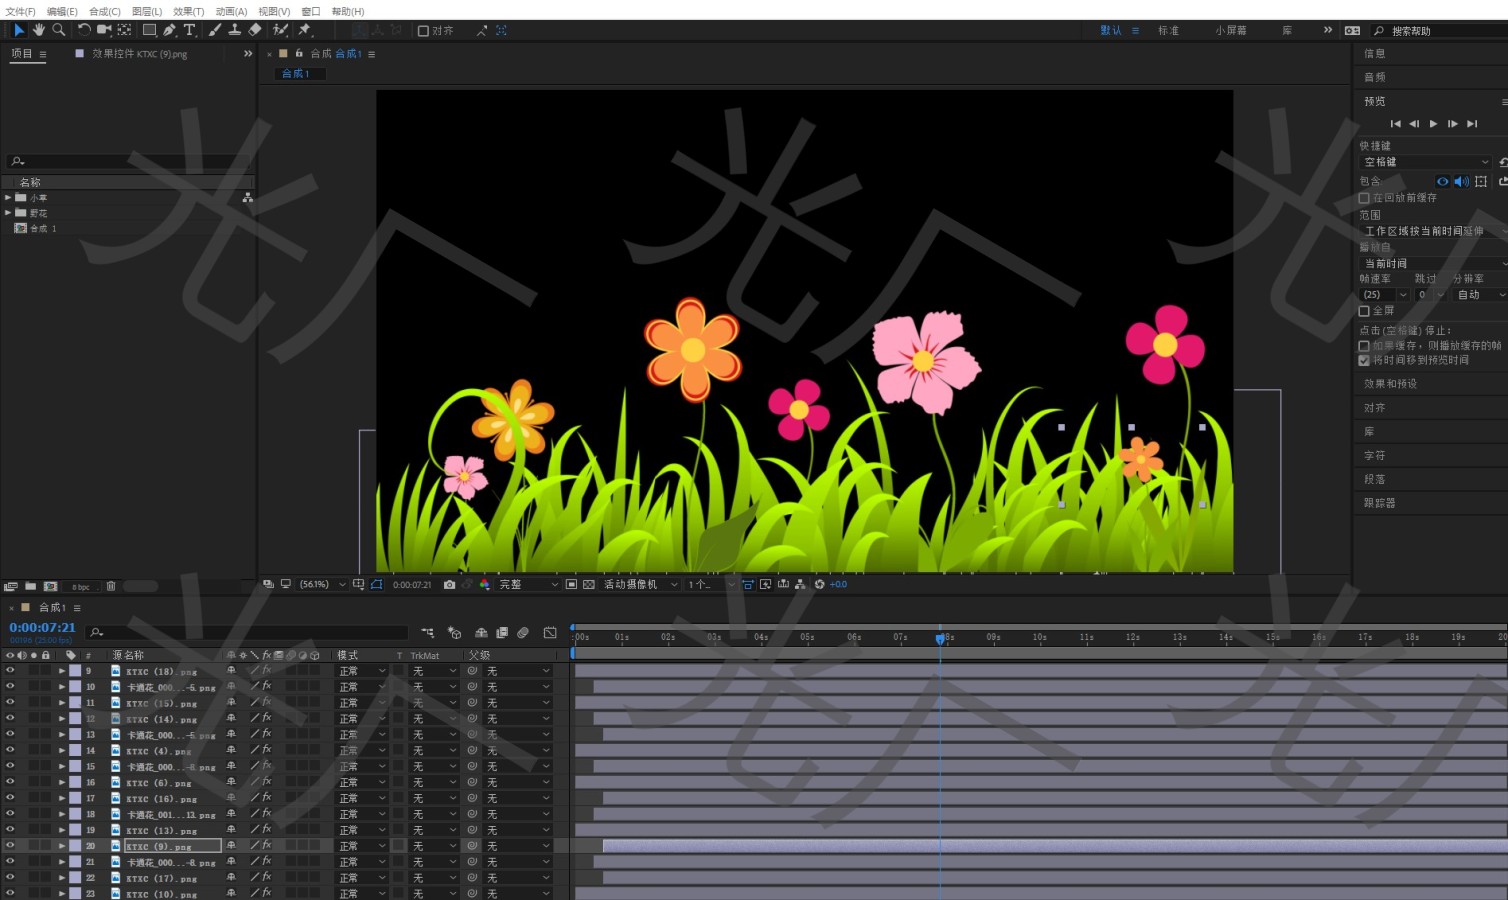Viewport: 1508px width, 900px height.
Task: Select the Eraser tool
Action: click(x=255, y=30)
